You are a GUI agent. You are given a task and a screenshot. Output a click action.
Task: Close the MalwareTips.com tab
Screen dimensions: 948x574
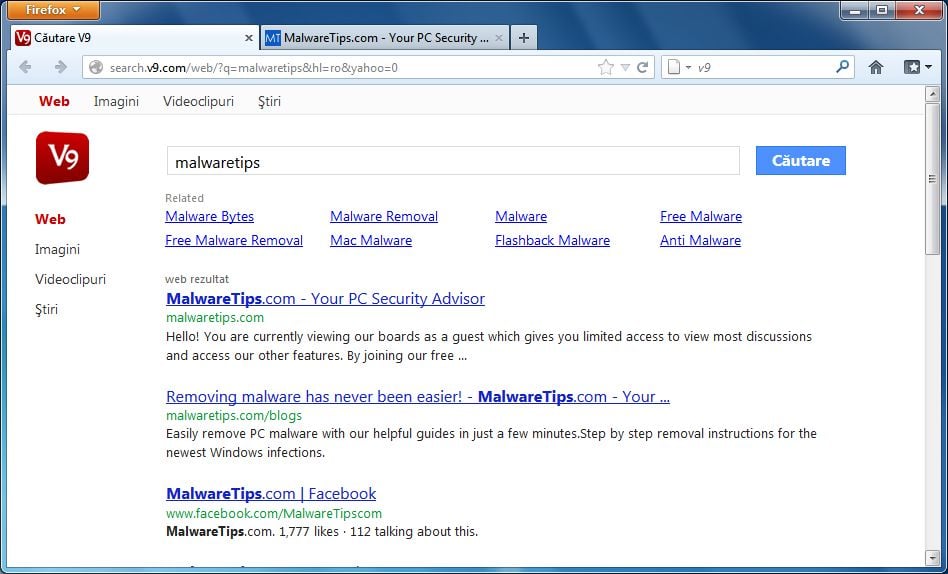499,38
